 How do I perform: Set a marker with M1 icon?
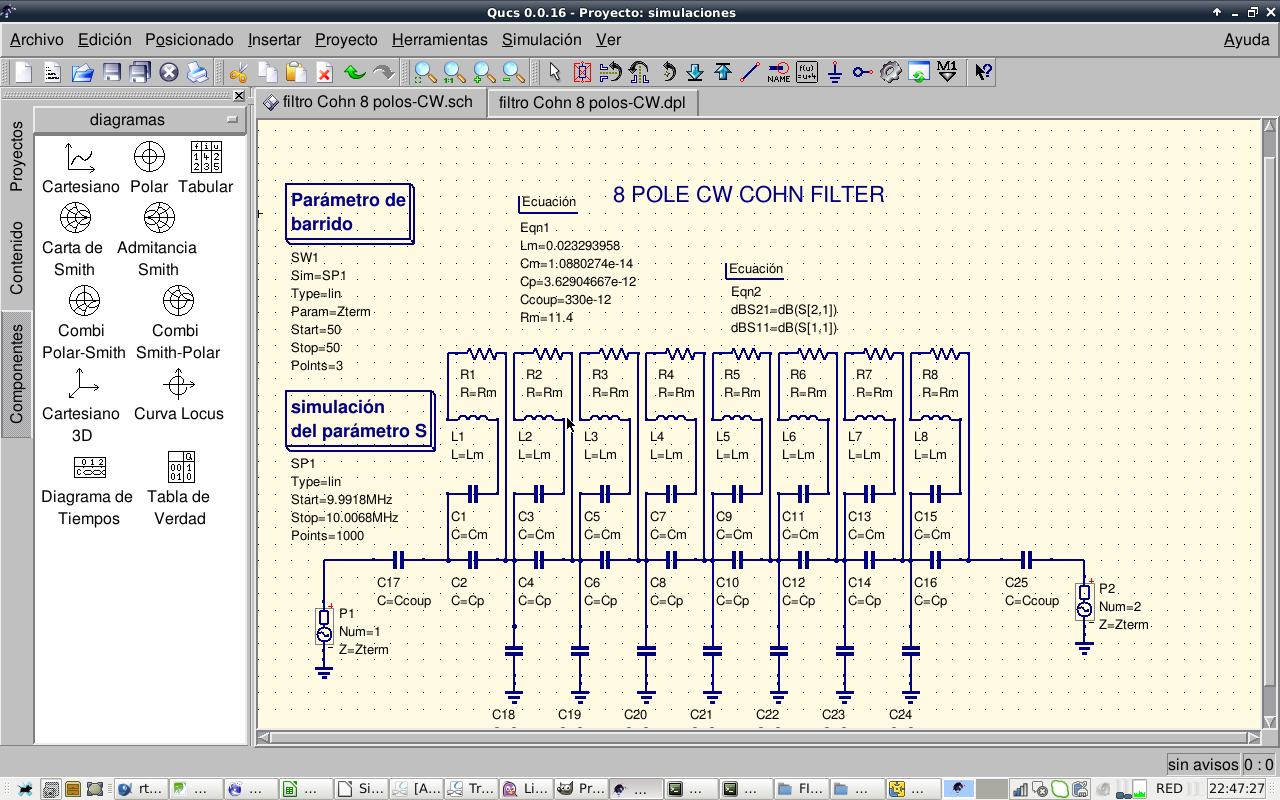pos(947,72)
